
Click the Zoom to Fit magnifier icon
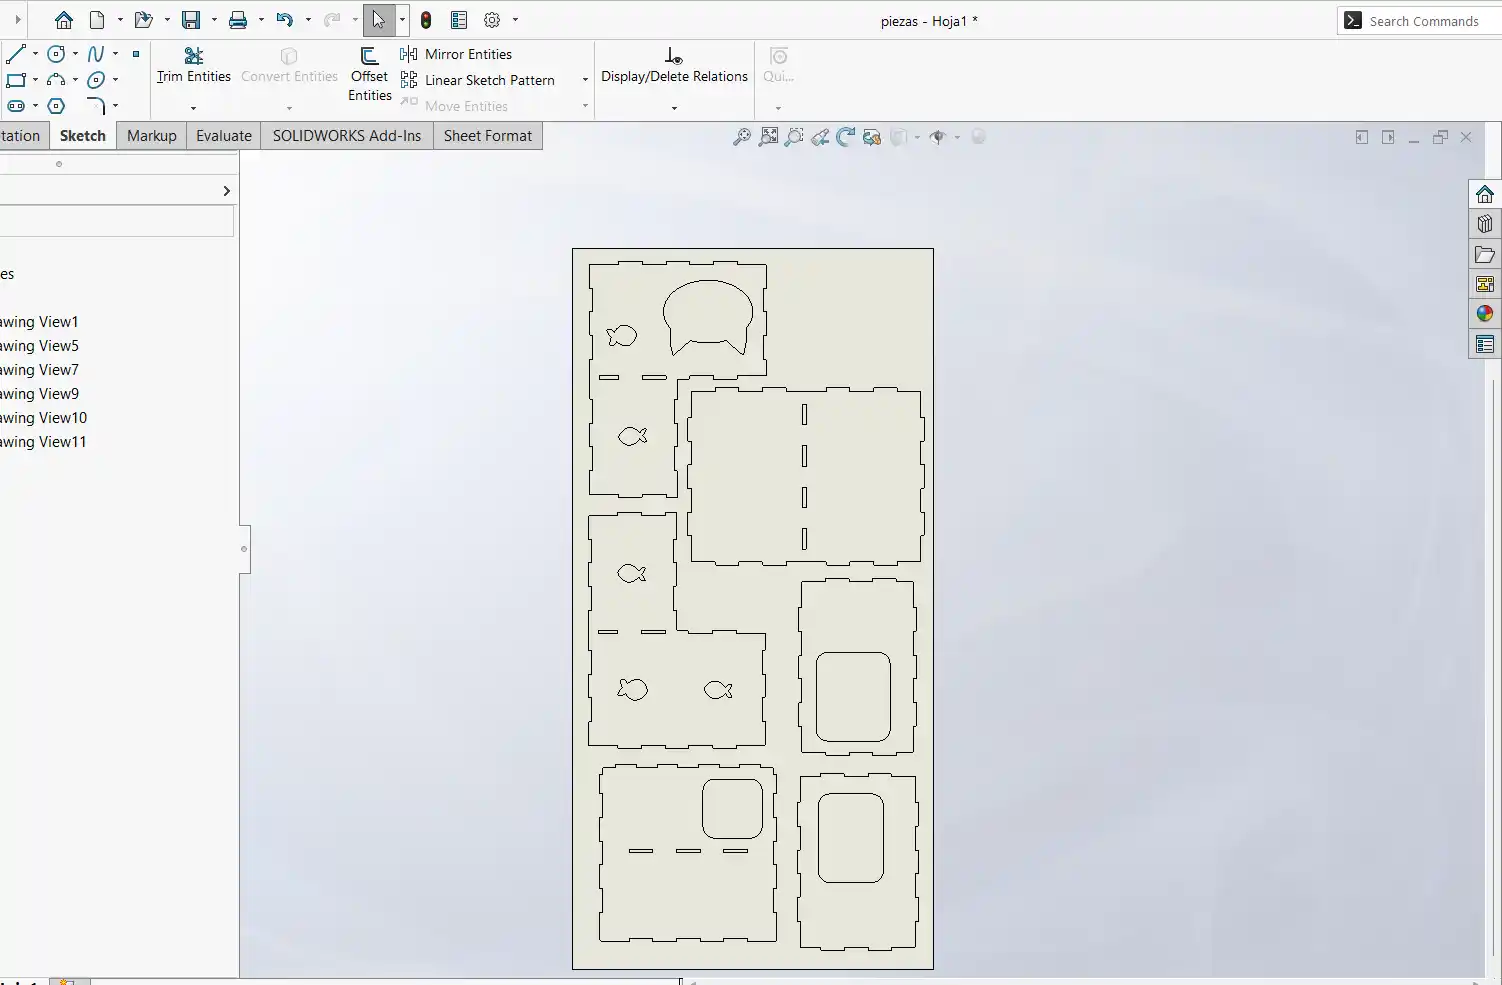pos(742,137)
